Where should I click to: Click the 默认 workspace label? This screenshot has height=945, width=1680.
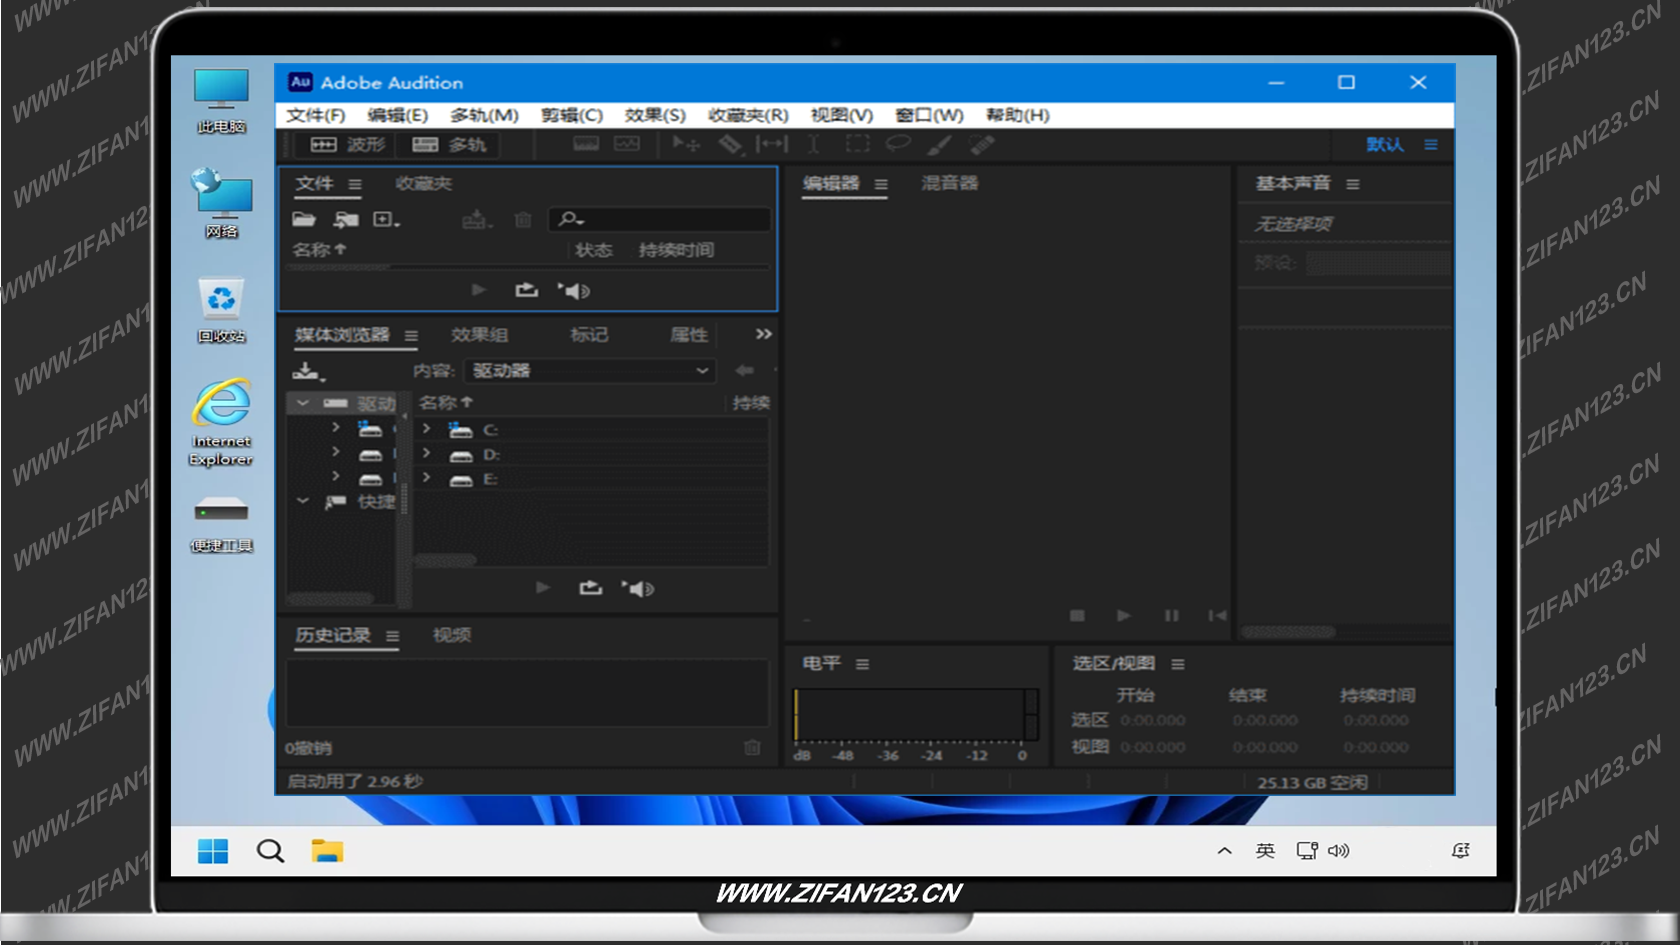(x=1385, y=144)
